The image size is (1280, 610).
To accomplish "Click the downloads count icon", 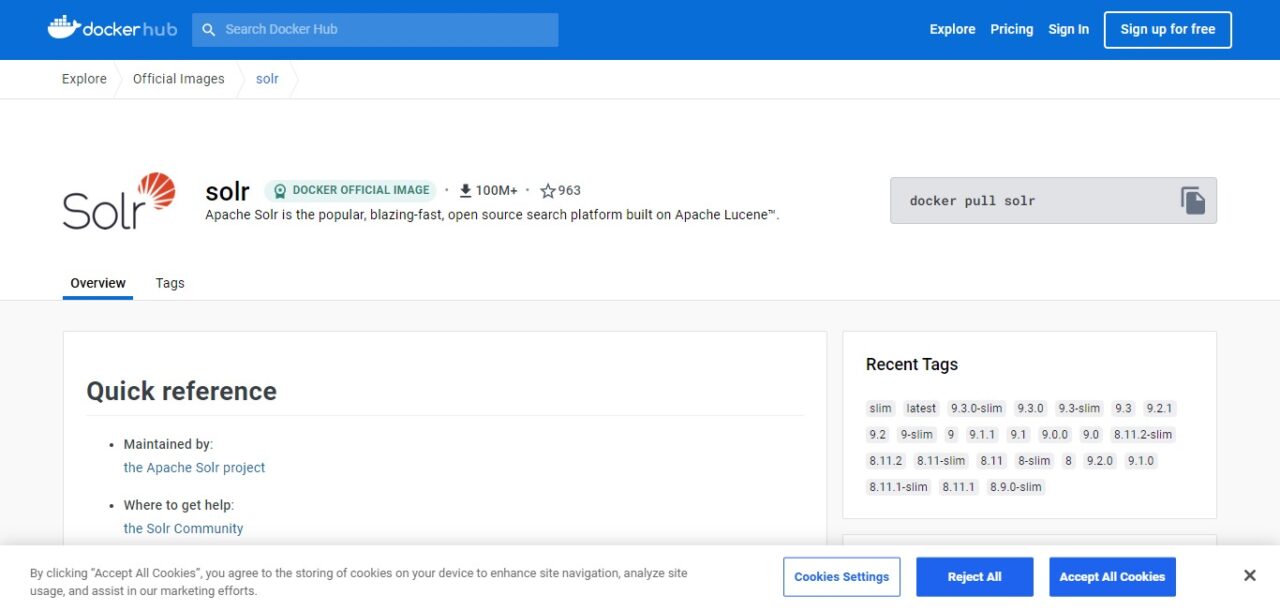I will pos(465,191).
